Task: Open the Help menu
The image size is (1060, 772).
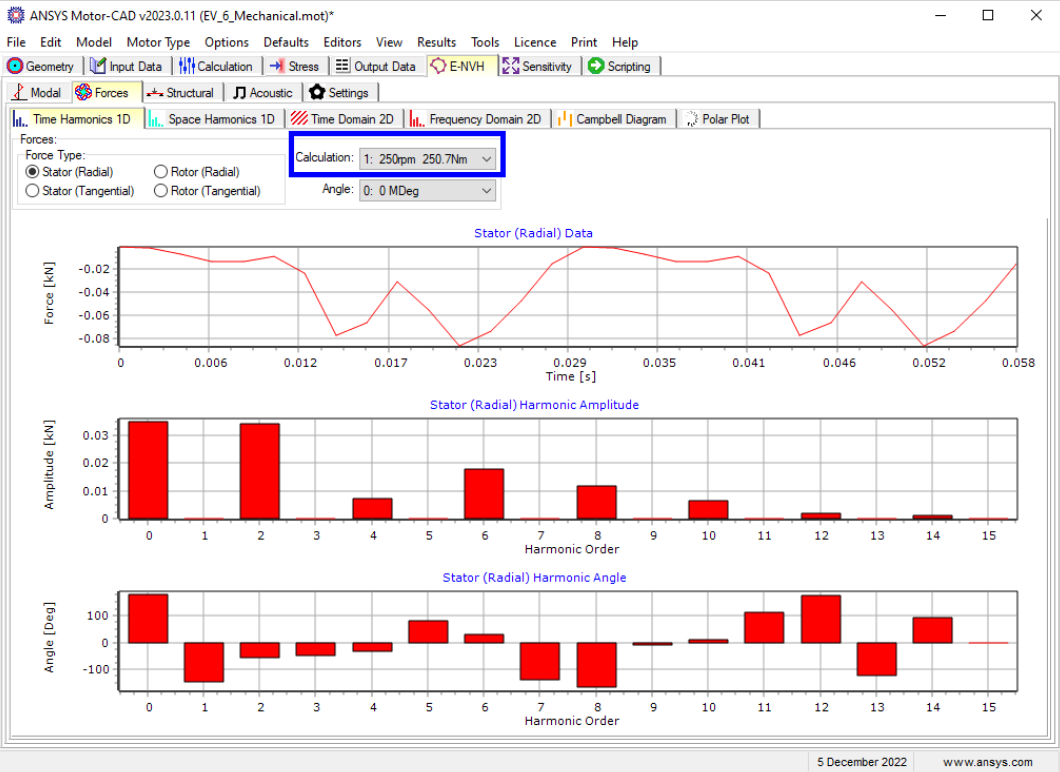Action: [625, 42]
